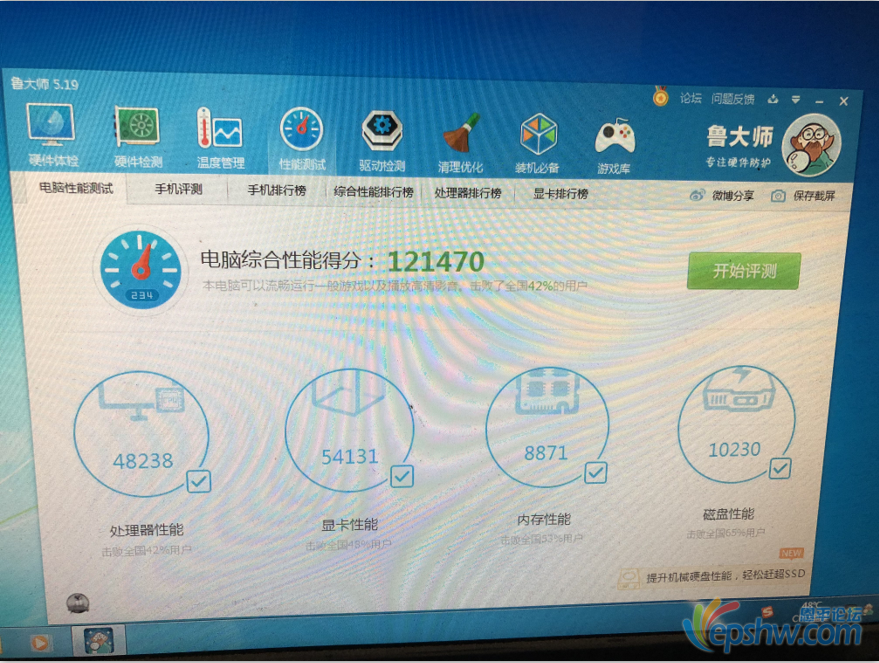
Task: Click the 显卡性能 label
Action: pos(350,525)
